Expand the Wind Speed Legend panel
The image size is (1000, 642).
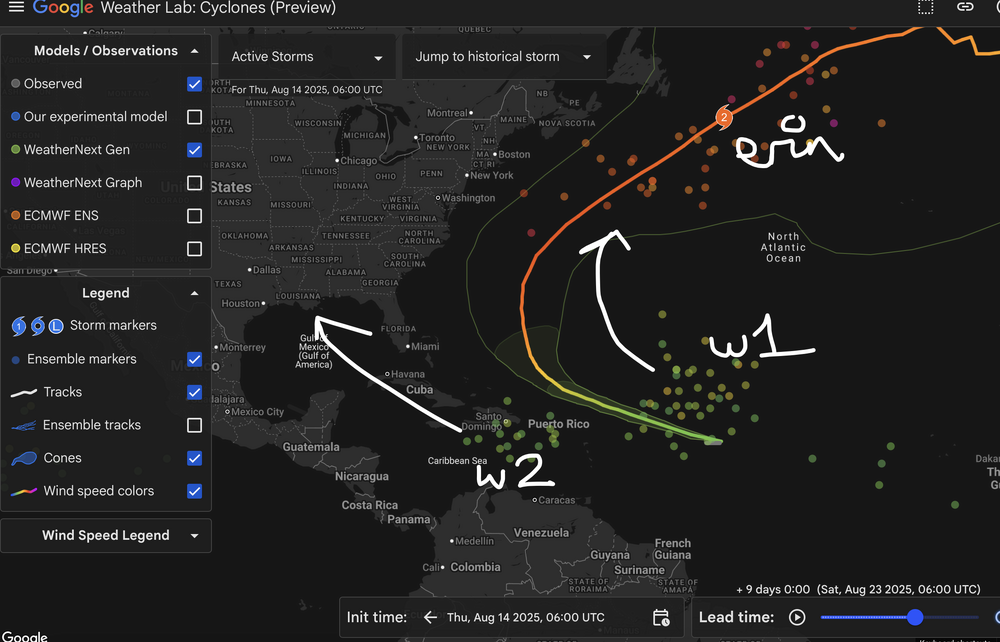[x=195, y=536]
